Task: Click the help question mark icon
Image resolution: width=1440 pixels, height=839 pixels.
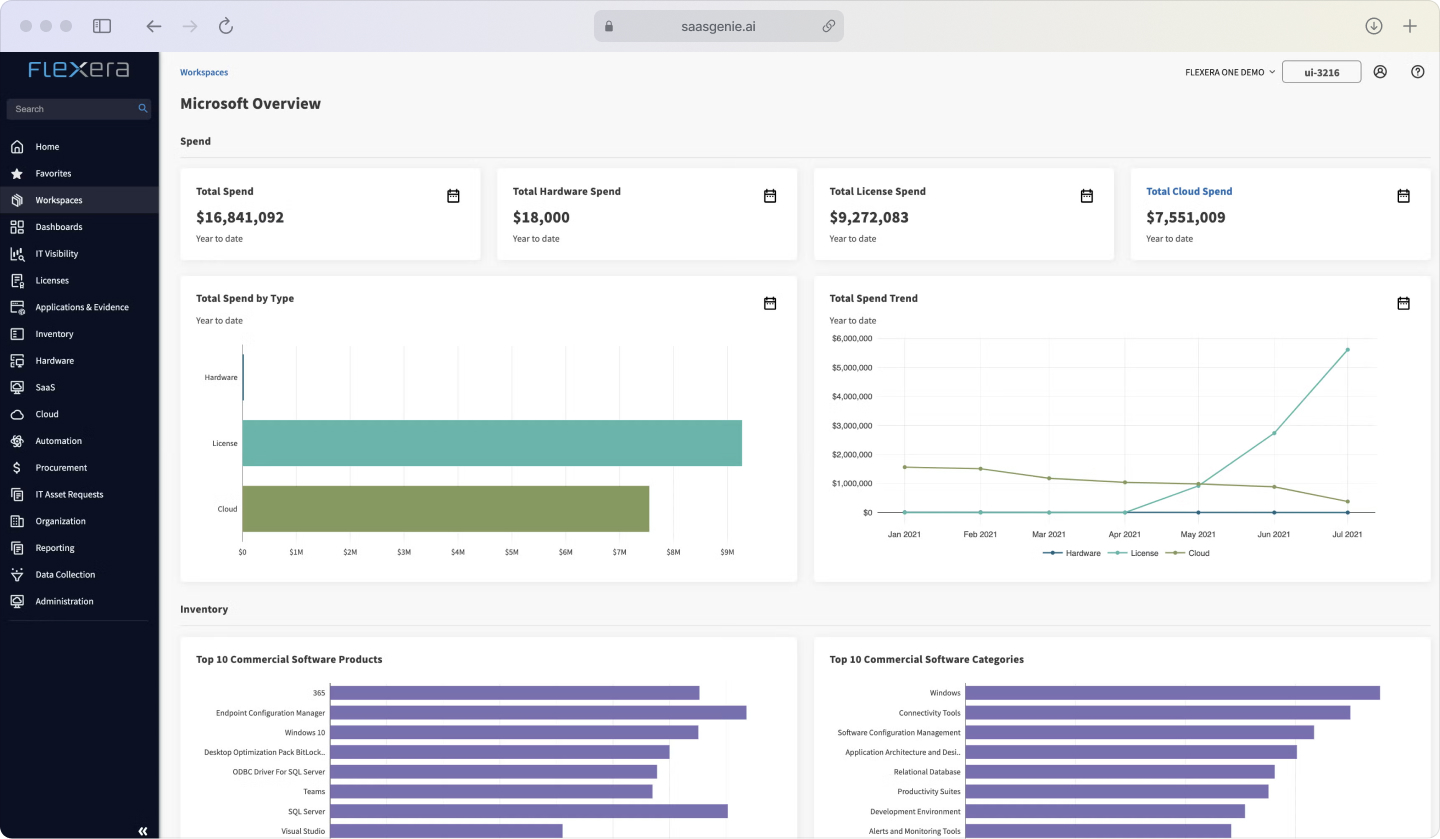Action: 1417,72
